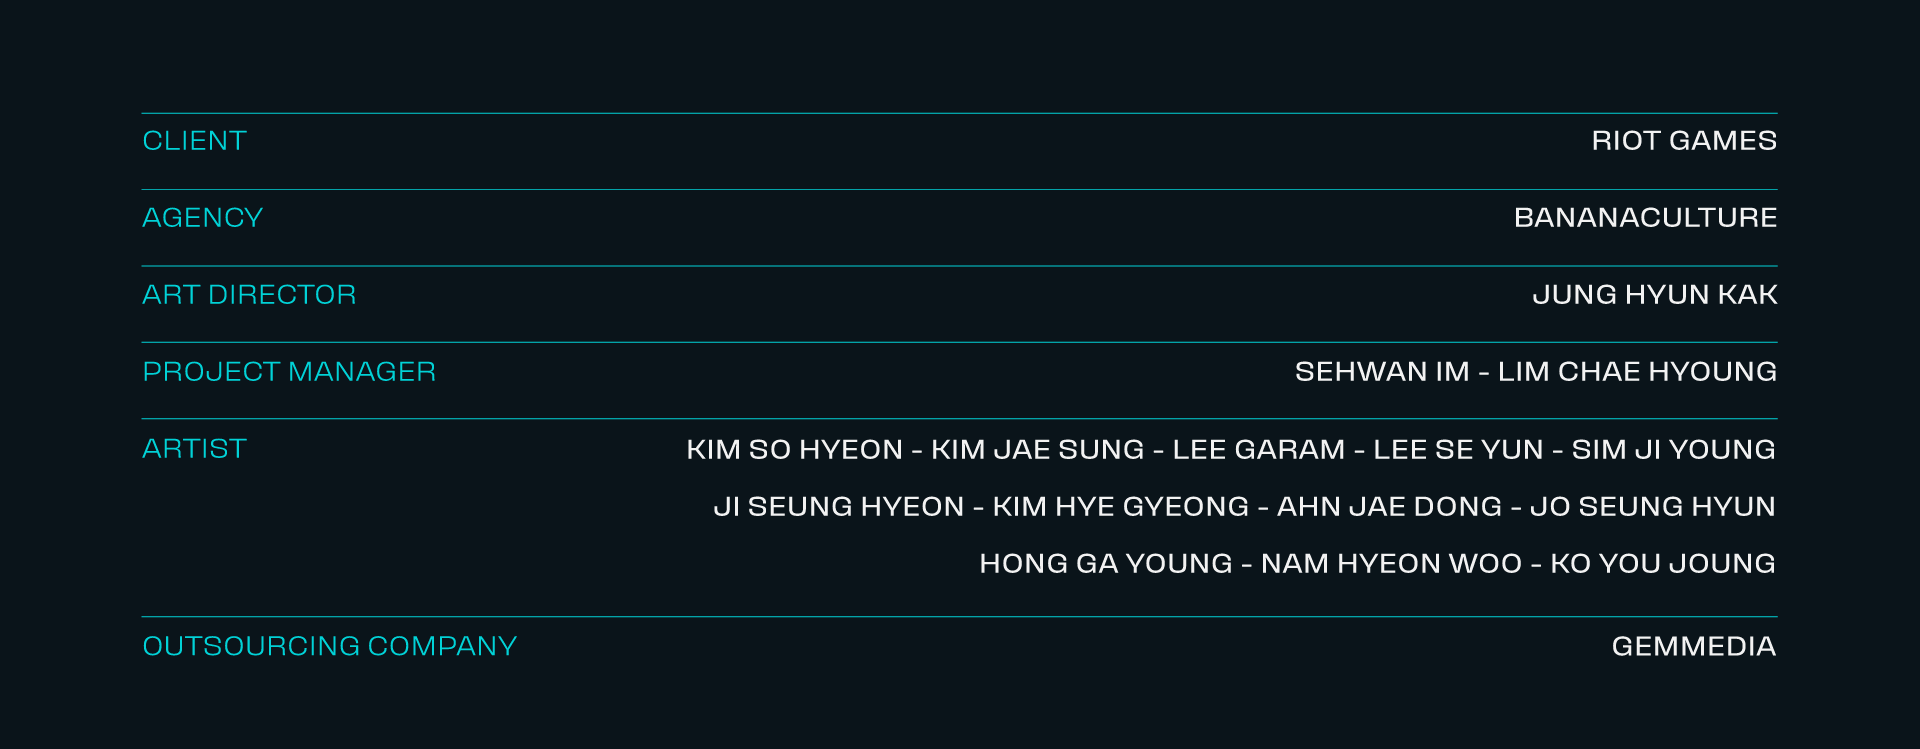Select project manager SEHWAN IM
Image resolution: width=1920 pixels, height=749 pixels.
coord(1382,372)
